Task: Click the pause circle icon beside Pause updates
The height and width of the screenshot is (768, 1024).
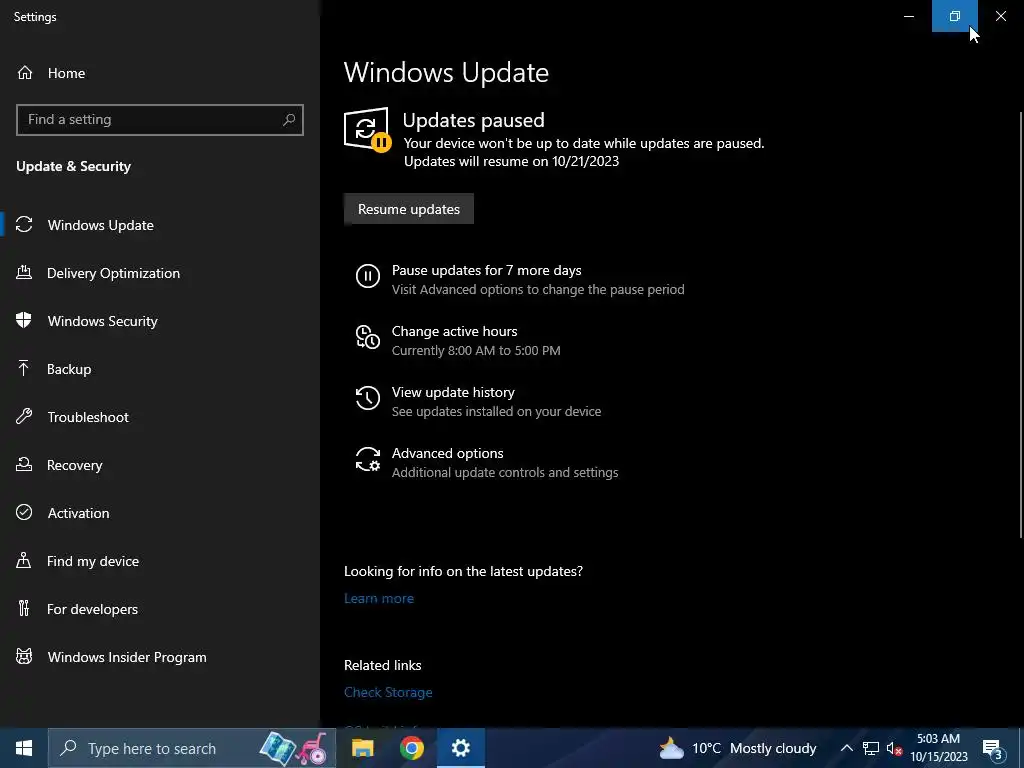Action: [x=368, y=276]
